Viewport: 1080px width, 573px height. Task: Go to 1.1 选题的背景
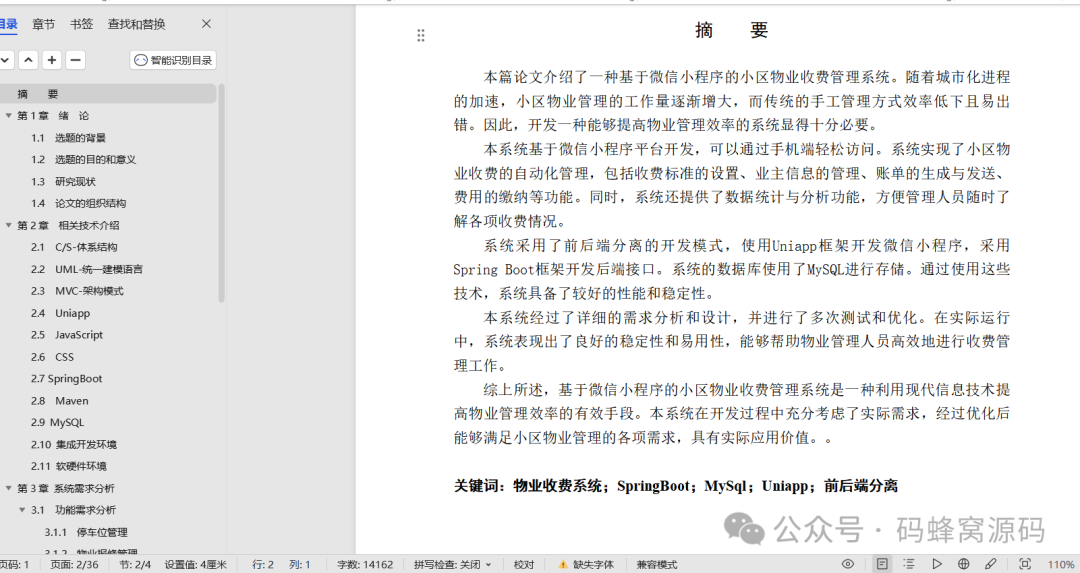[68, 138]
